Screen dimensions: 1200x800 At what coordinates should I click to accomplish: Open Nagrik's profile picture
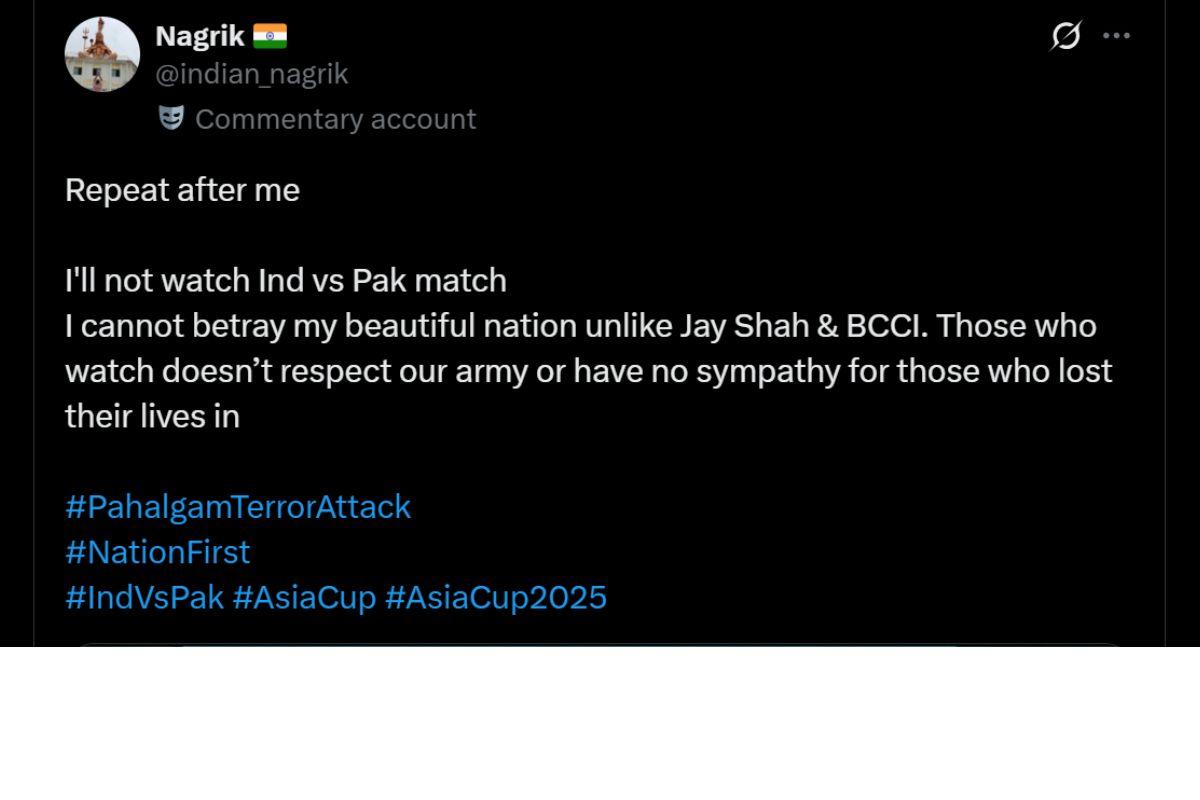click(x=101, y=53)
